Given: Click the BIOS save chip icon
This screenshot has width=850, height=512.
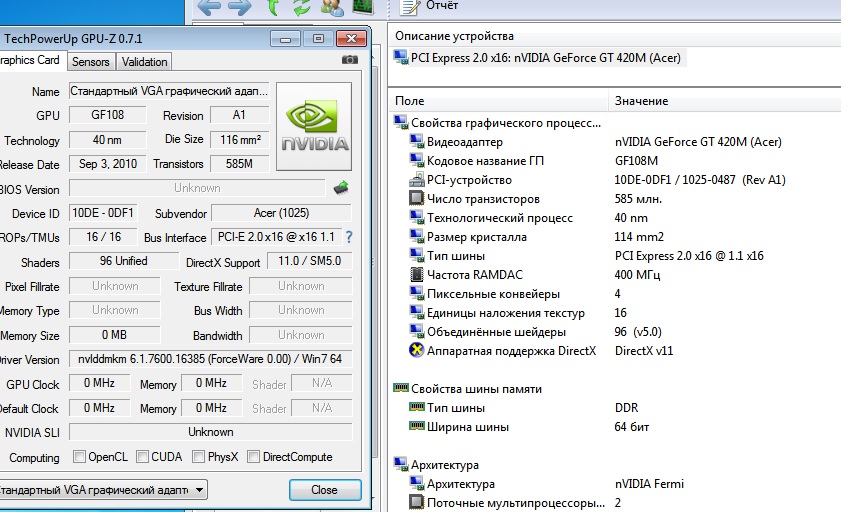Looking at the screenshot, I should point(341,187).
